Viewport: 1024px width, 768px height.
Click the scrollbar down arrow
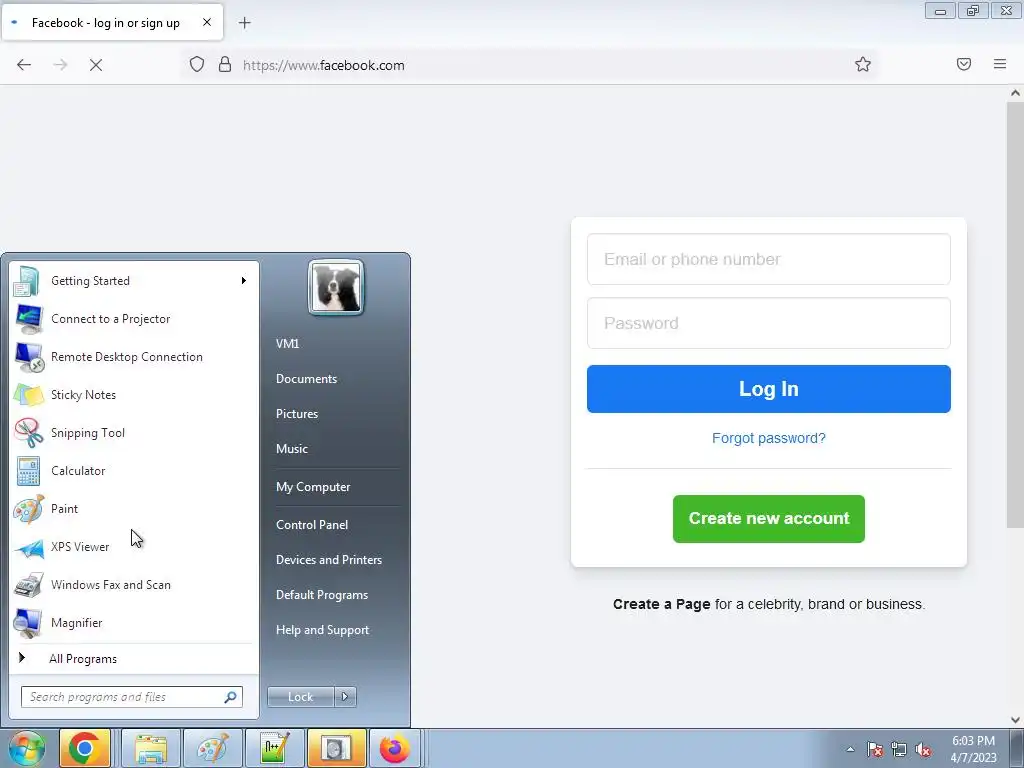(1015, 720)
